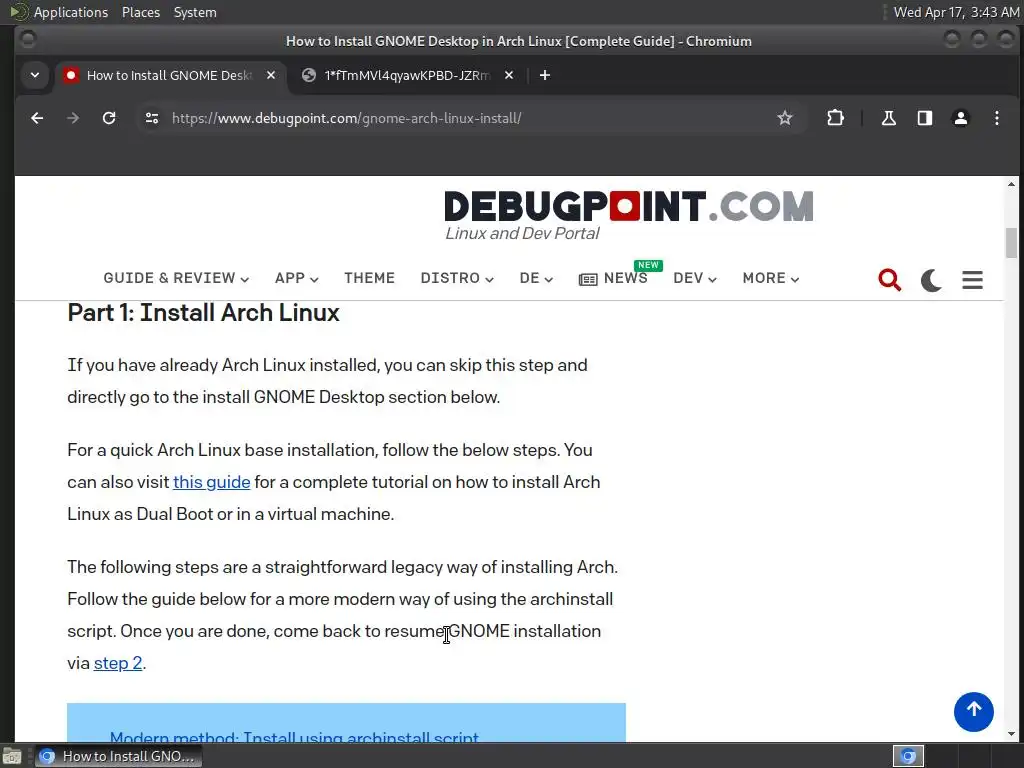Switch to the 1*fTmMVl4qyawKPBD-JZRm tab
The image size is (1024, 768).
[x=408, y=76]
